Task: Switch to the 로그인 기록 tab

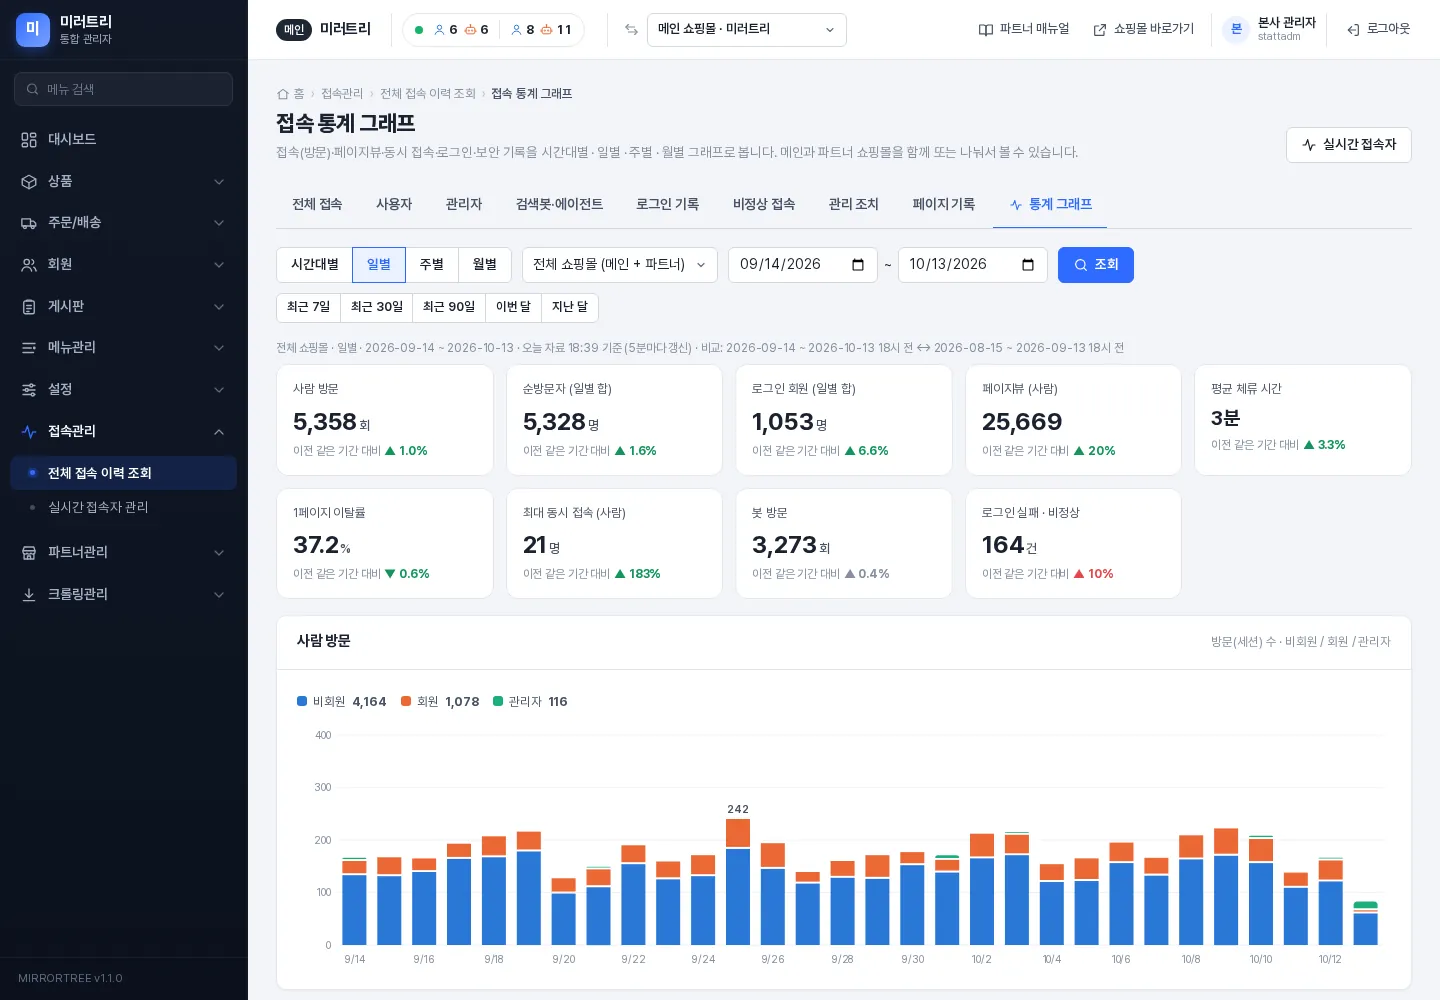Action: tap(668, 204)
